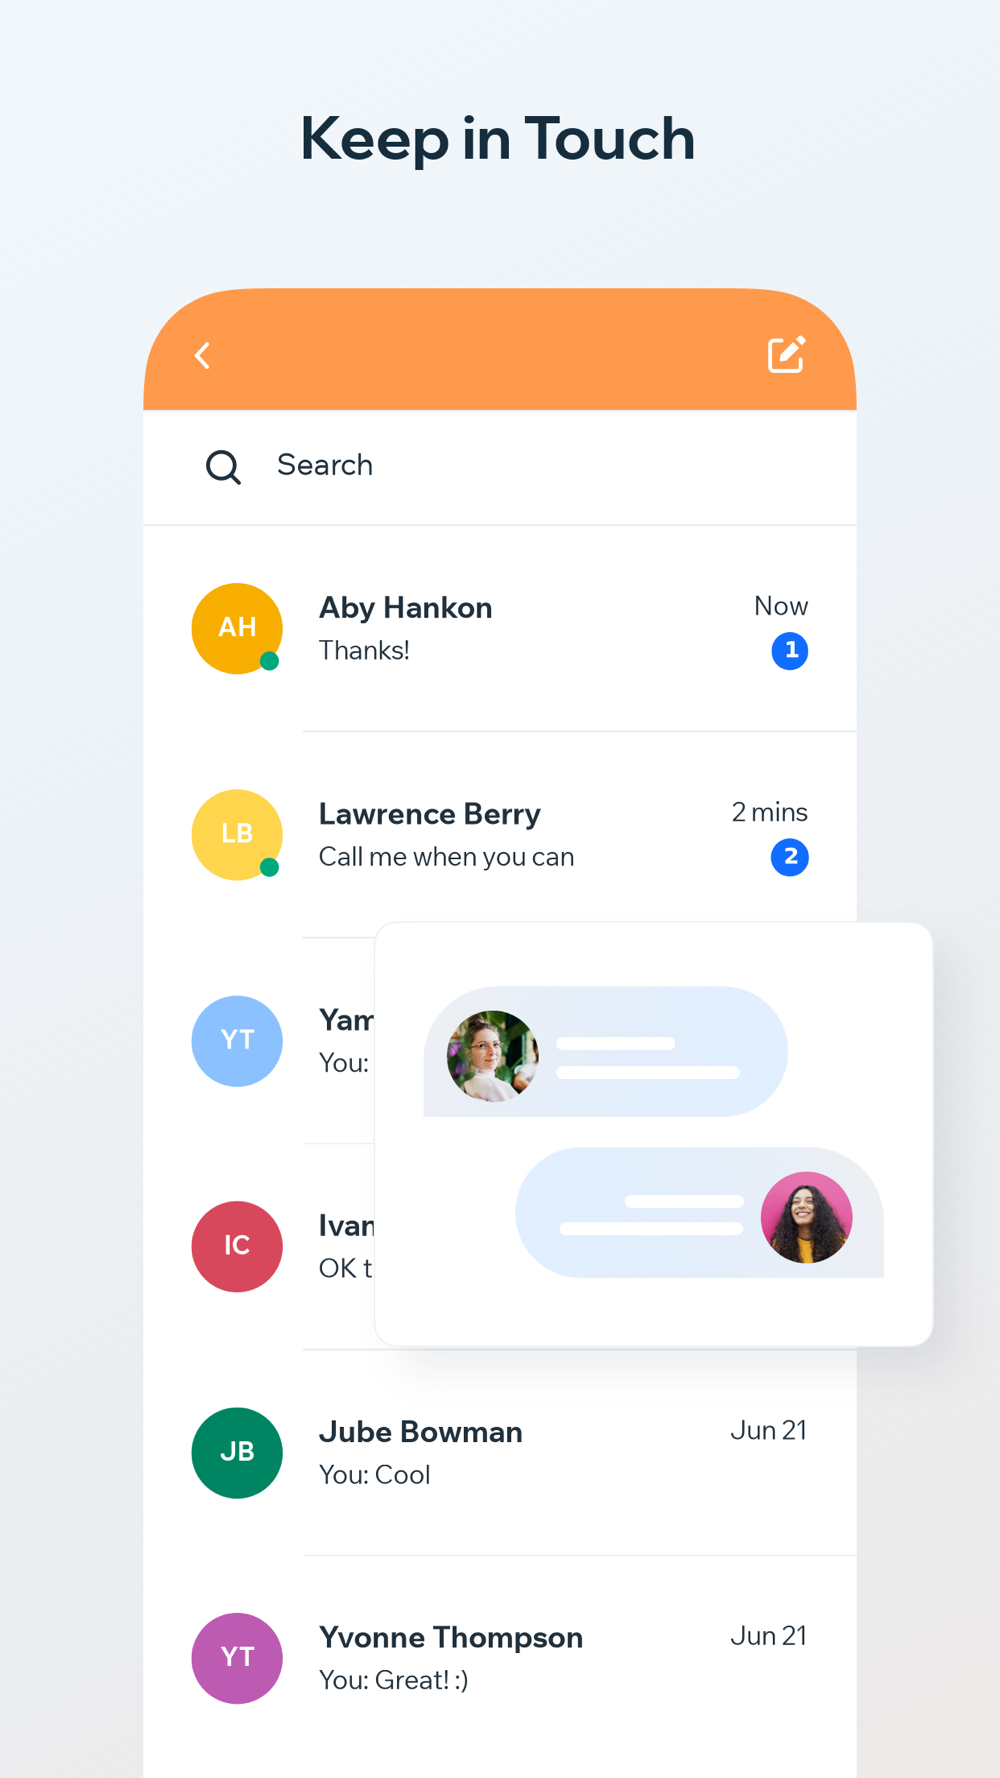
Task: Select the woman with glasses profile photo
Action: pos(492,1056)
